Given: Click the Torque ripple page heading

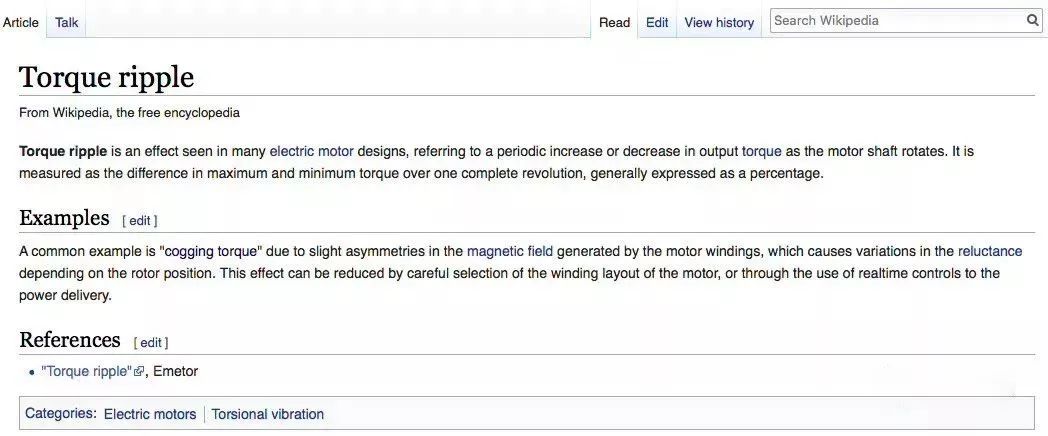Looking at the screenshot, I should pos(106,77).
